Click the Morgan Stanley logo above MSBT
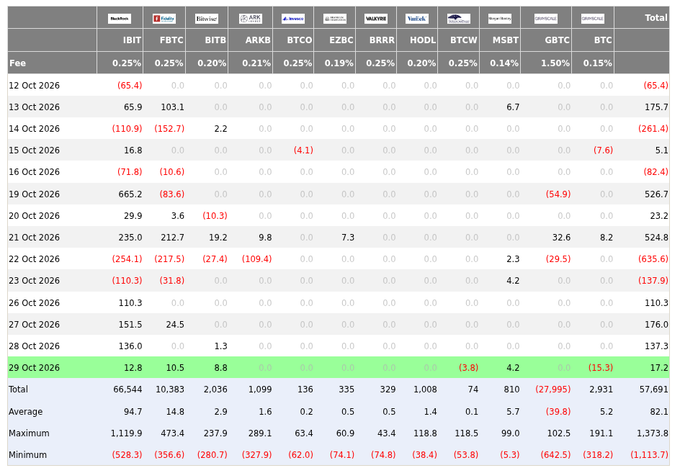The height and width of the screenshot is (468, 680). [500, 19]
